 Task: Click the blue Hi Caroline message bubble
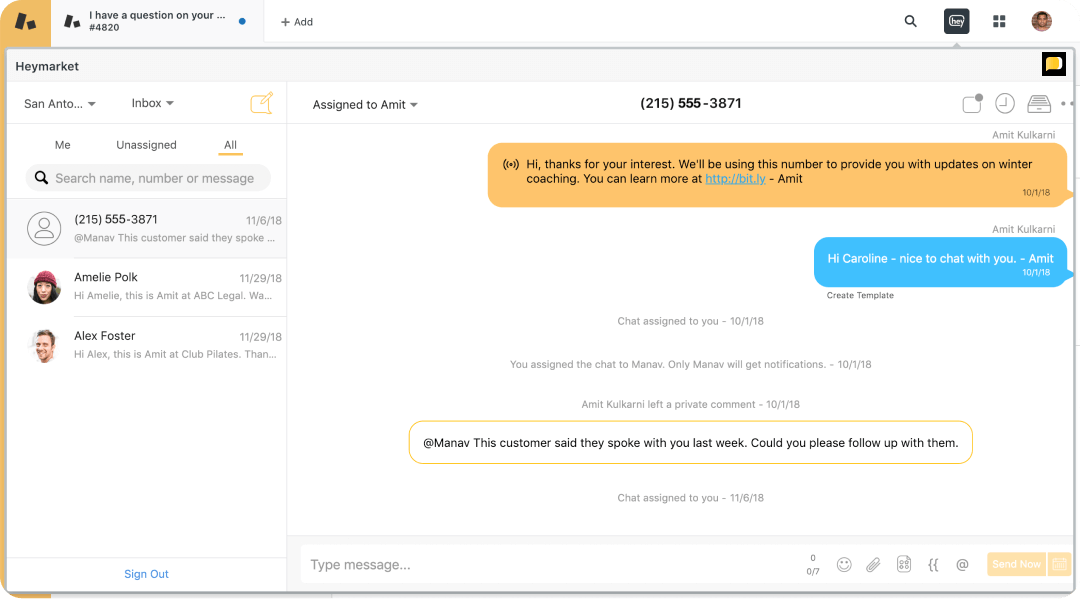coord(940,262)
